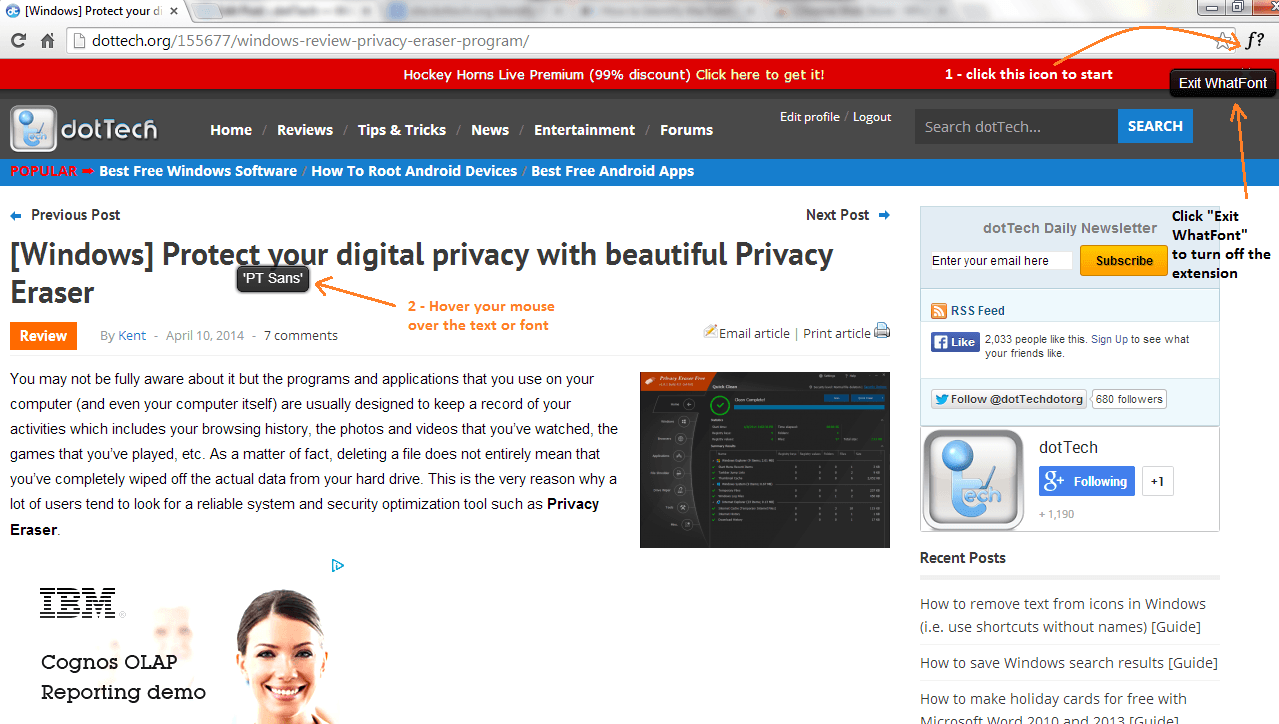Open the Reviews navigation menu item
The image size is (1279, 724).
(x=305, y=130)
